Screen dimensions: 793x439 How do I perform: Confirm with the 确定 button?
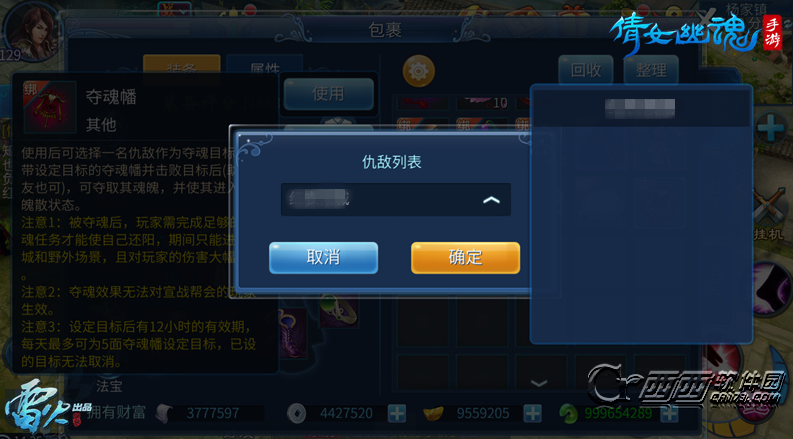[465, 258]
